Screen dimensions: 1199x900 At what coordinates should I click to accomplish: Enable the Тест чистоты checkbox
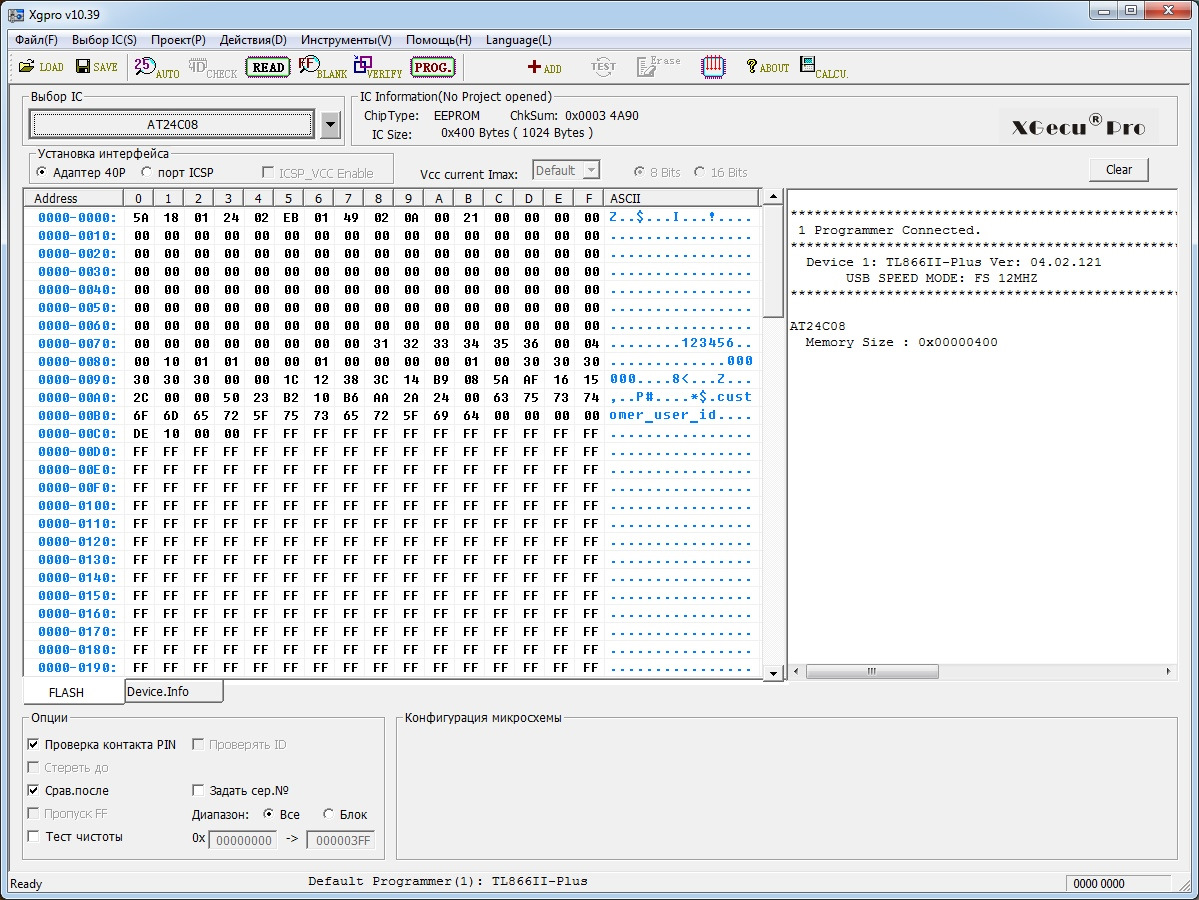pyautogui.click(x=34, y=836)
